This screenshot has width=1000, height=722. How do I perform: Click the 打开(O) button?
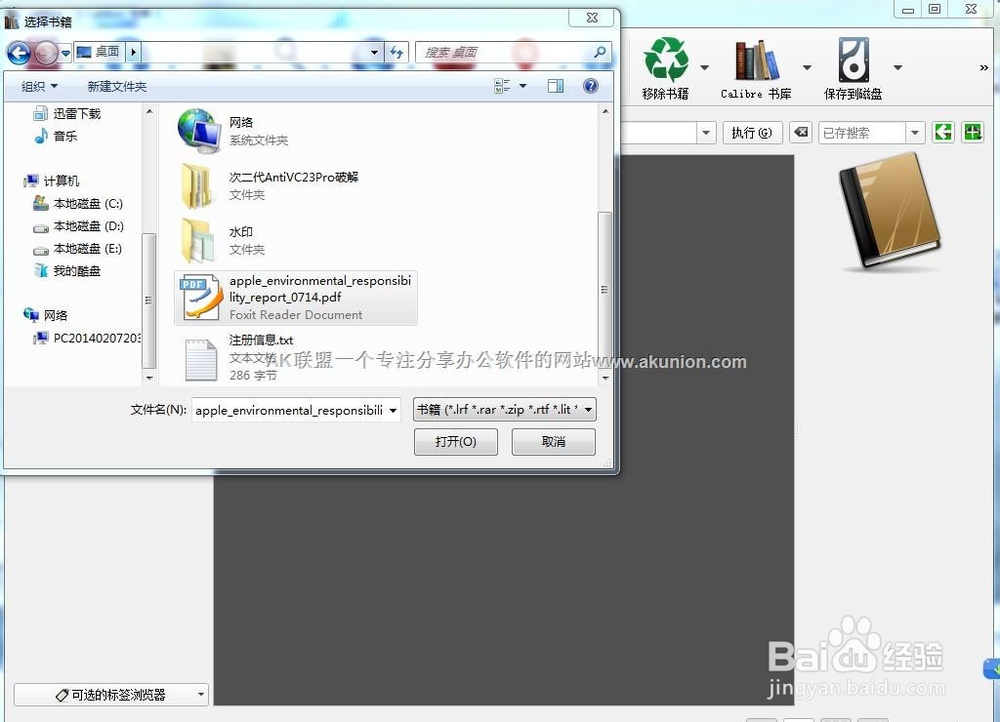(455, 441)
